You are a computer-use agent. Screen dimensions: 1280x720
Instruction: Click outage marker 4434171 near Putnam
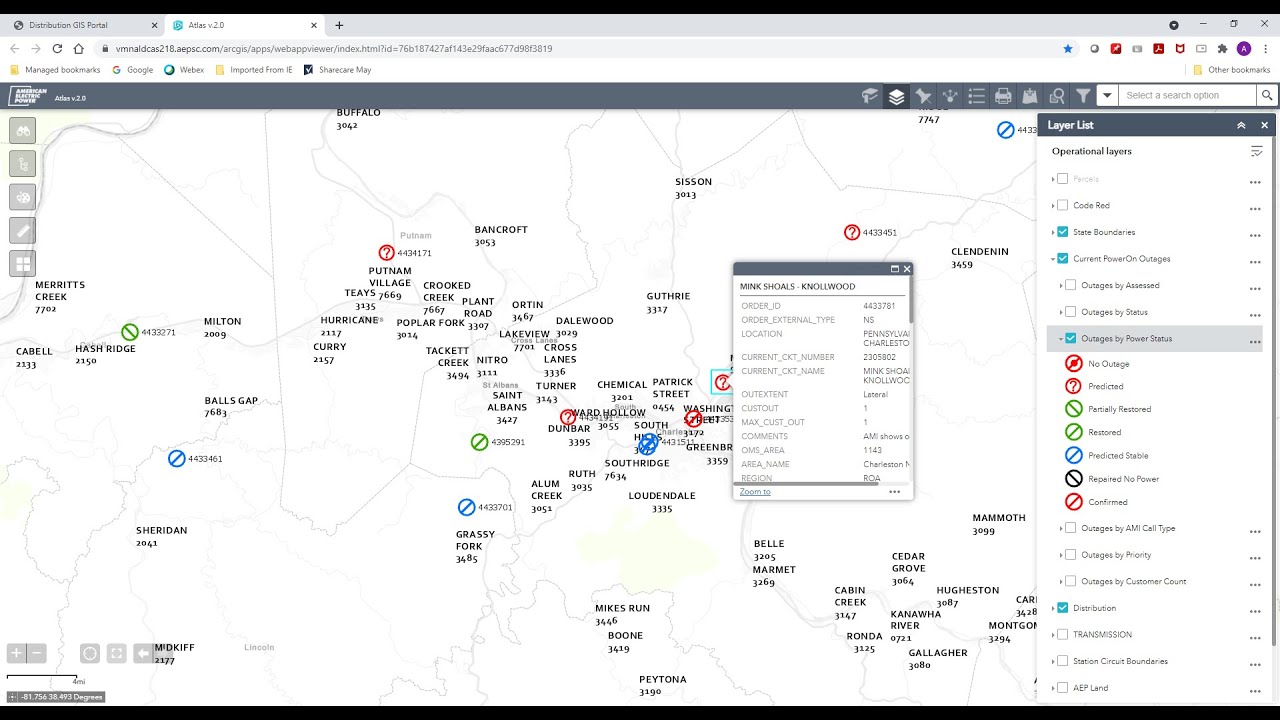pyautogui.click(x=387, y=253)
